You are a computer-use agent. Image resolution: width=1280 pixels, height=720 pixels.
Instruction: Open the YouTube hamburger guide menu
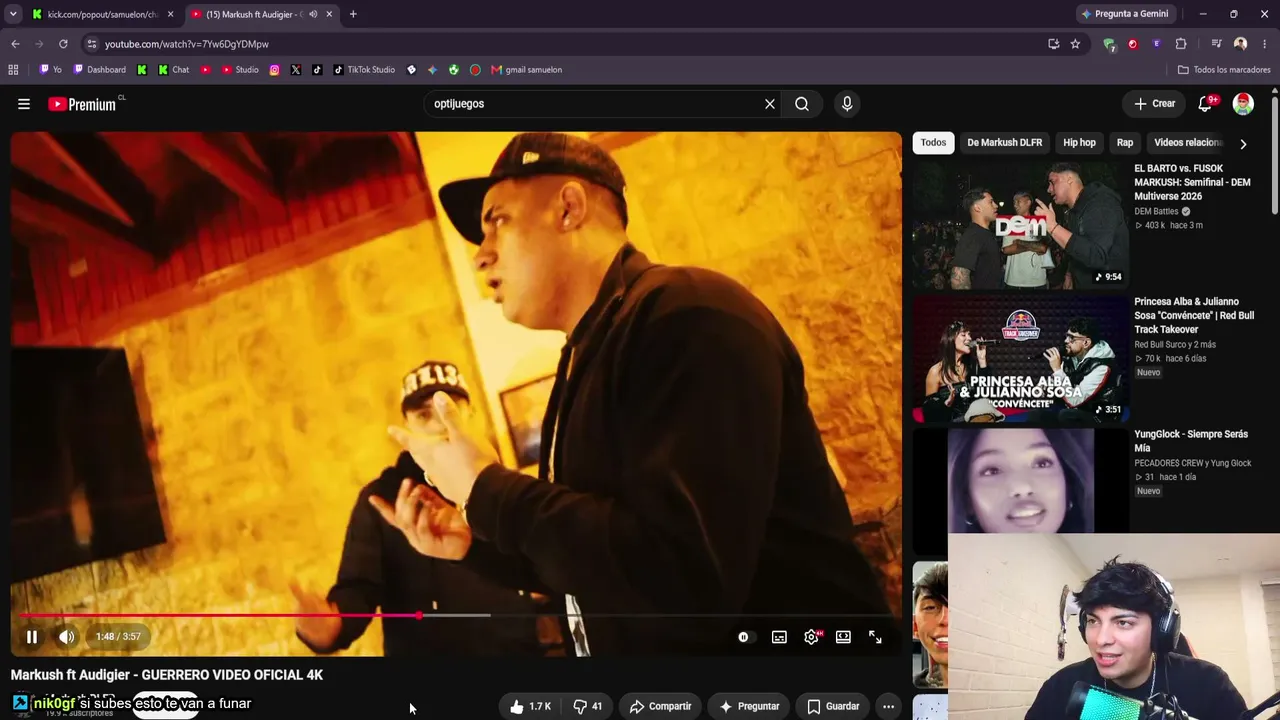click(x=24, y=104)
